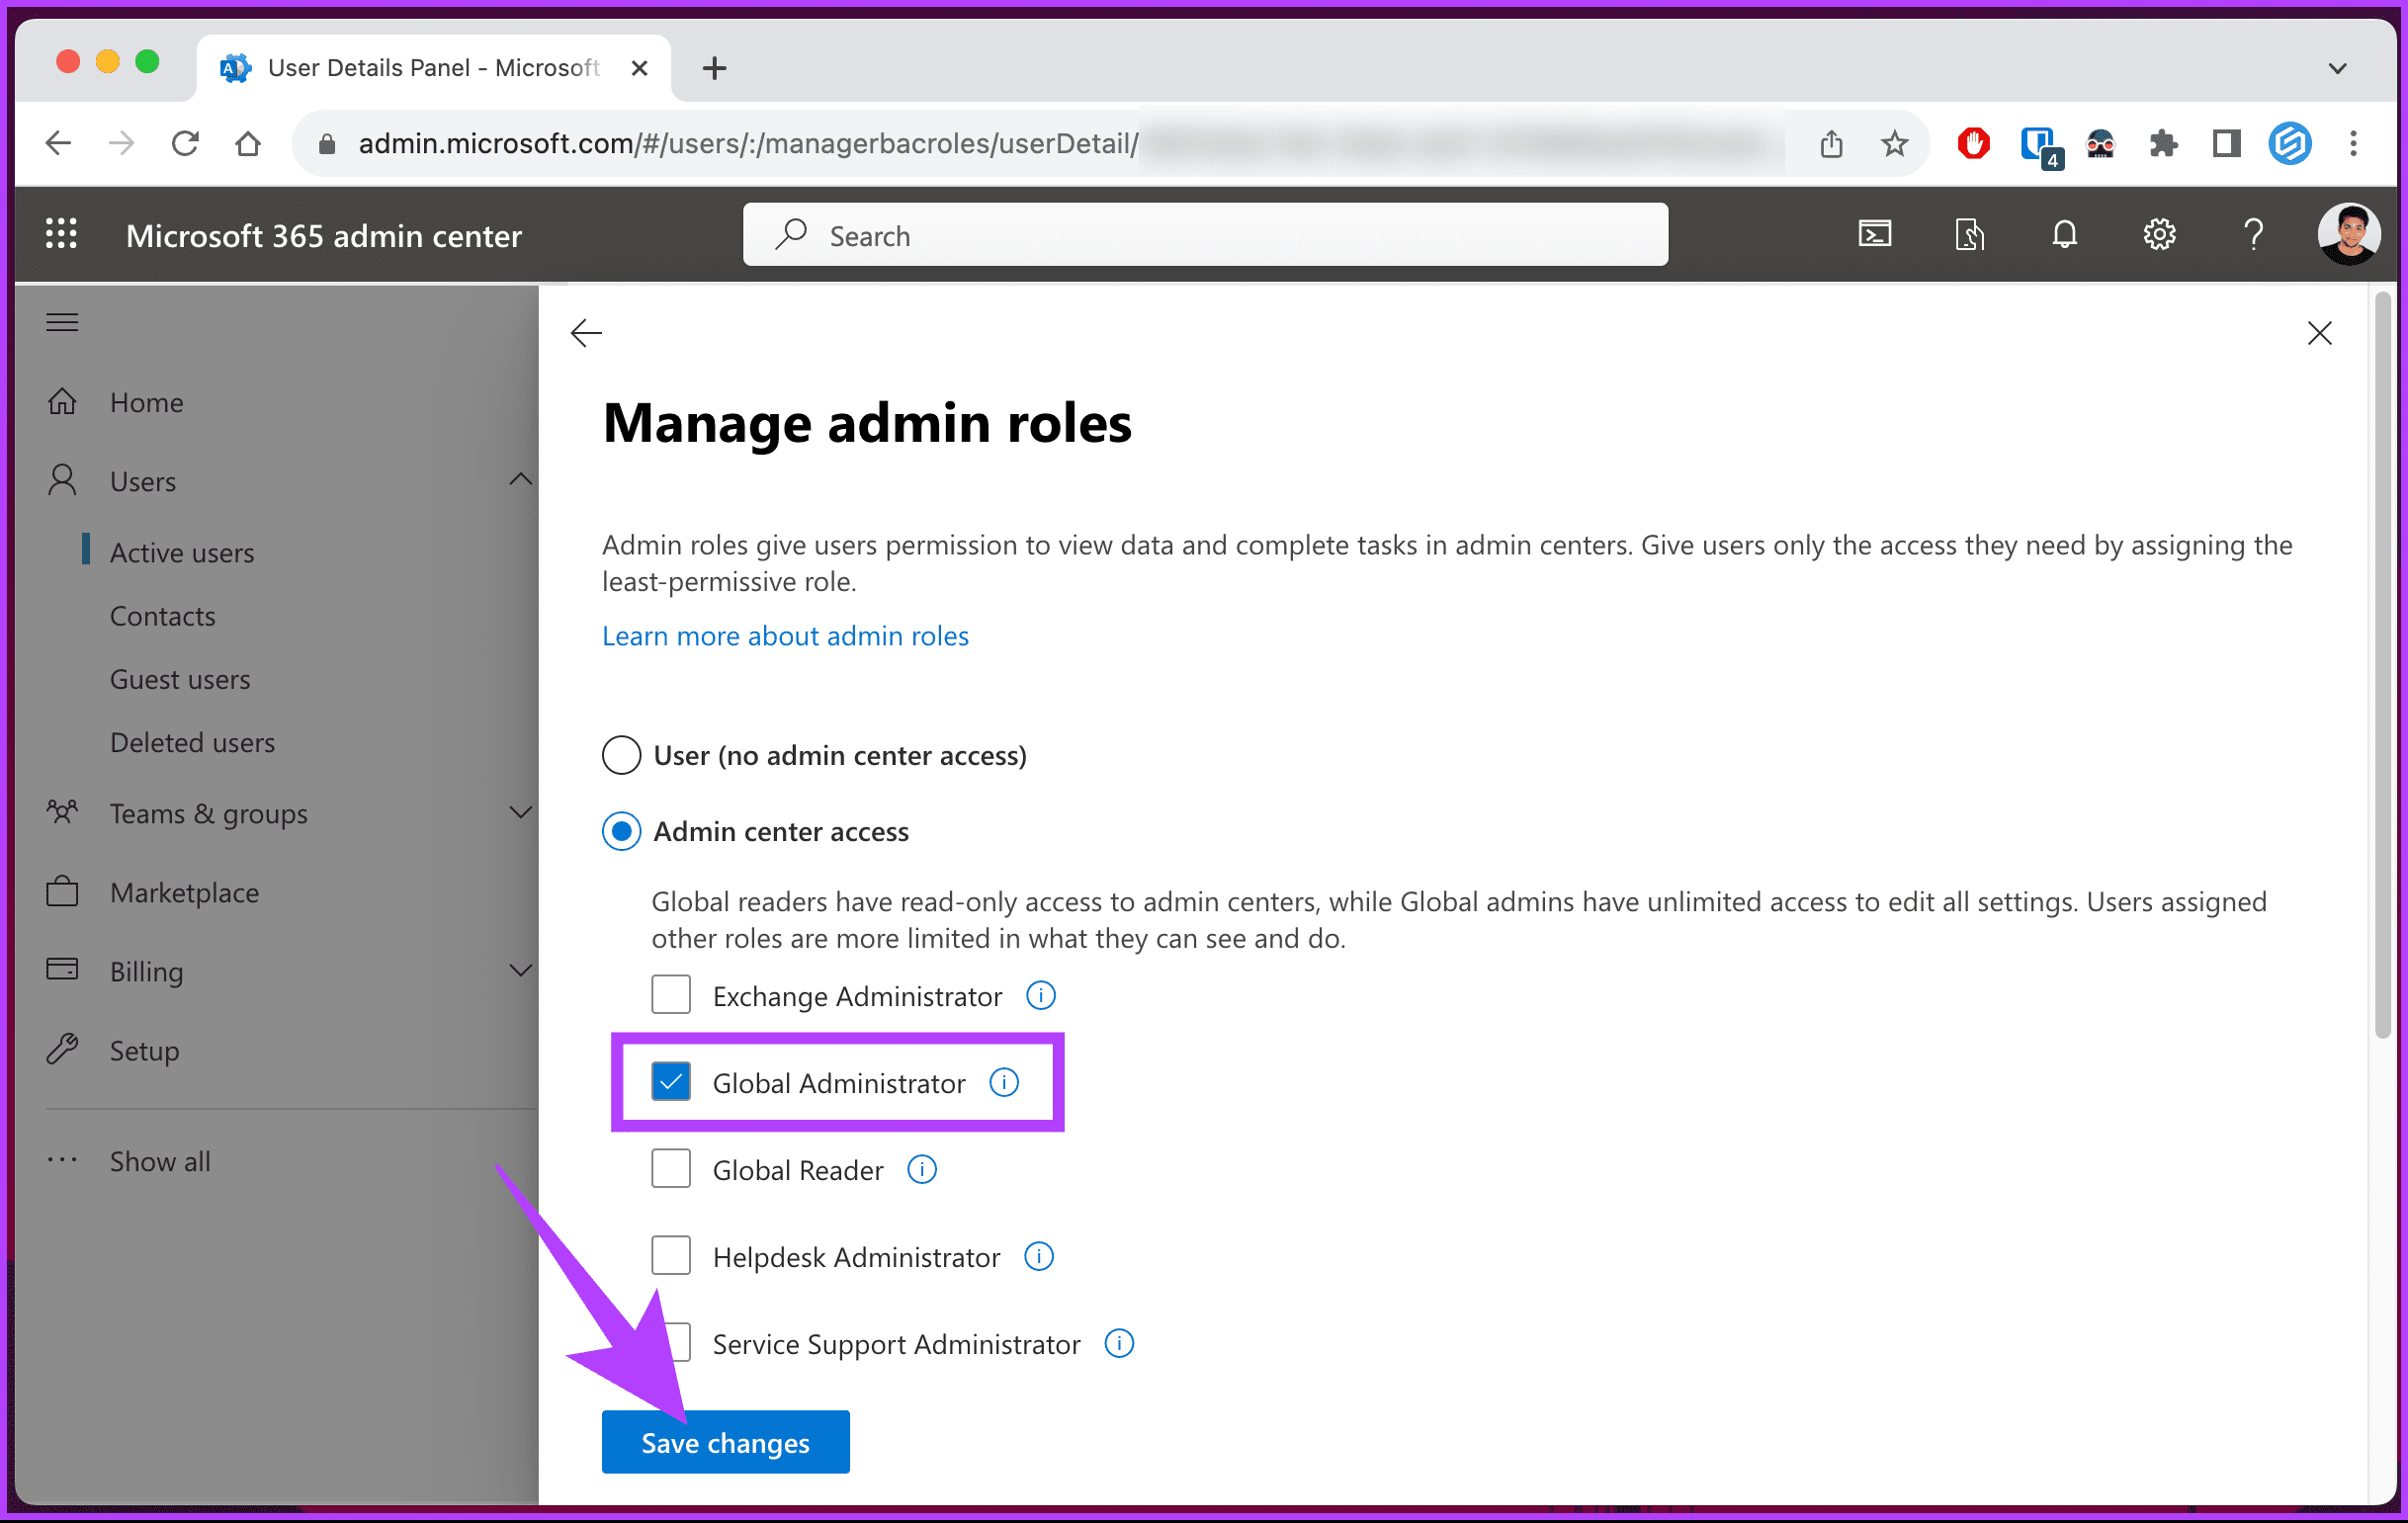Click the Microsoft 365 apps grid icon
2408x1523 pixels.
(63, 235)
